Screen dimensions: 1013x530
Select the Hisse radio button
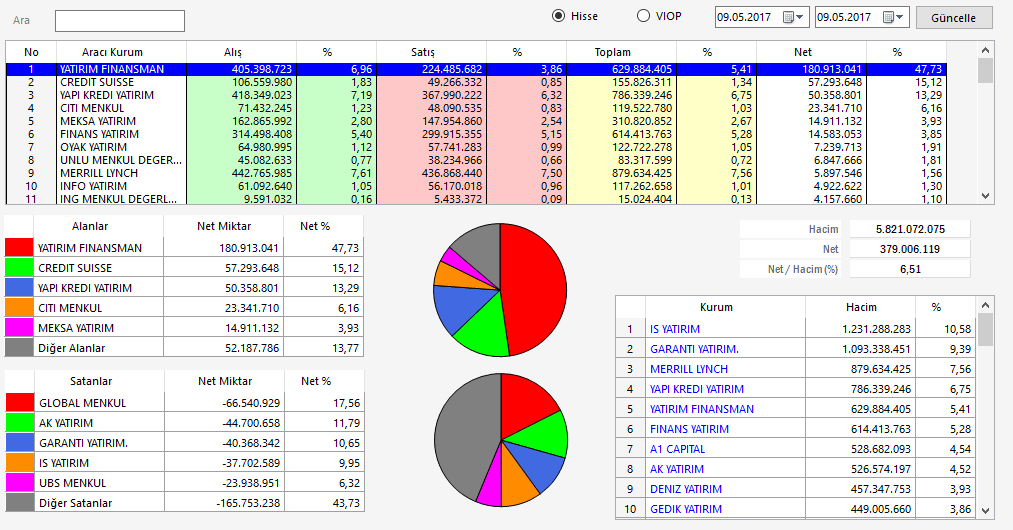click(x=559, y=16)
